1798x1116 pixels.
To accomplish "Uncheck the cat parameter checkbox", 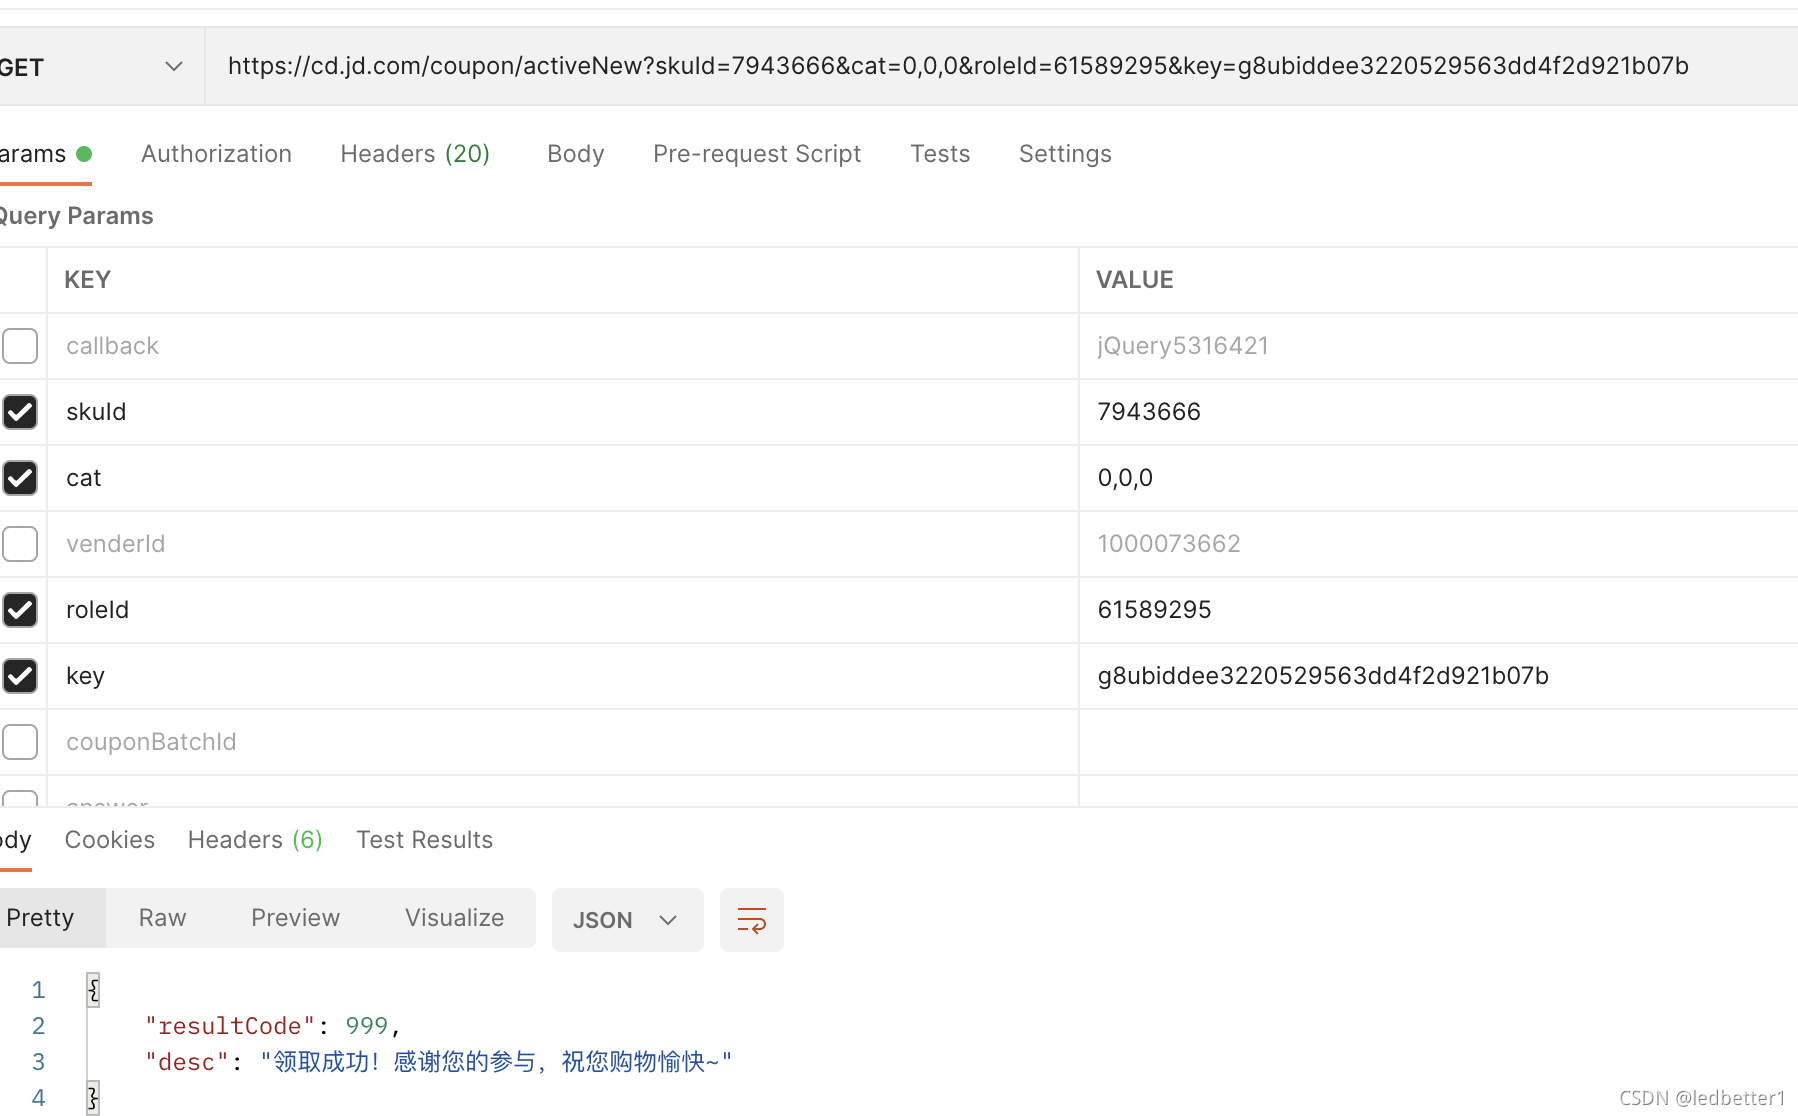I will pos(20,478).
